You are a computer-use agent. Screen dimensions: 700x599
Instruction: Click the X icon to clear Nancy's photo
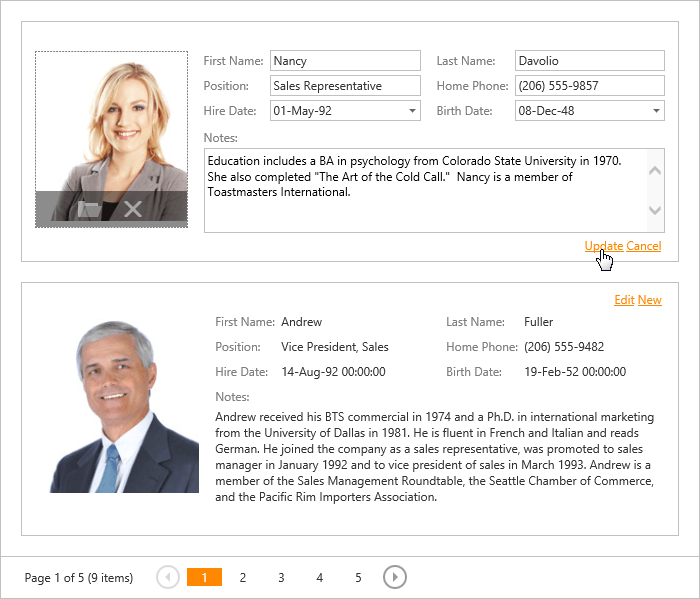coord(133,209)
